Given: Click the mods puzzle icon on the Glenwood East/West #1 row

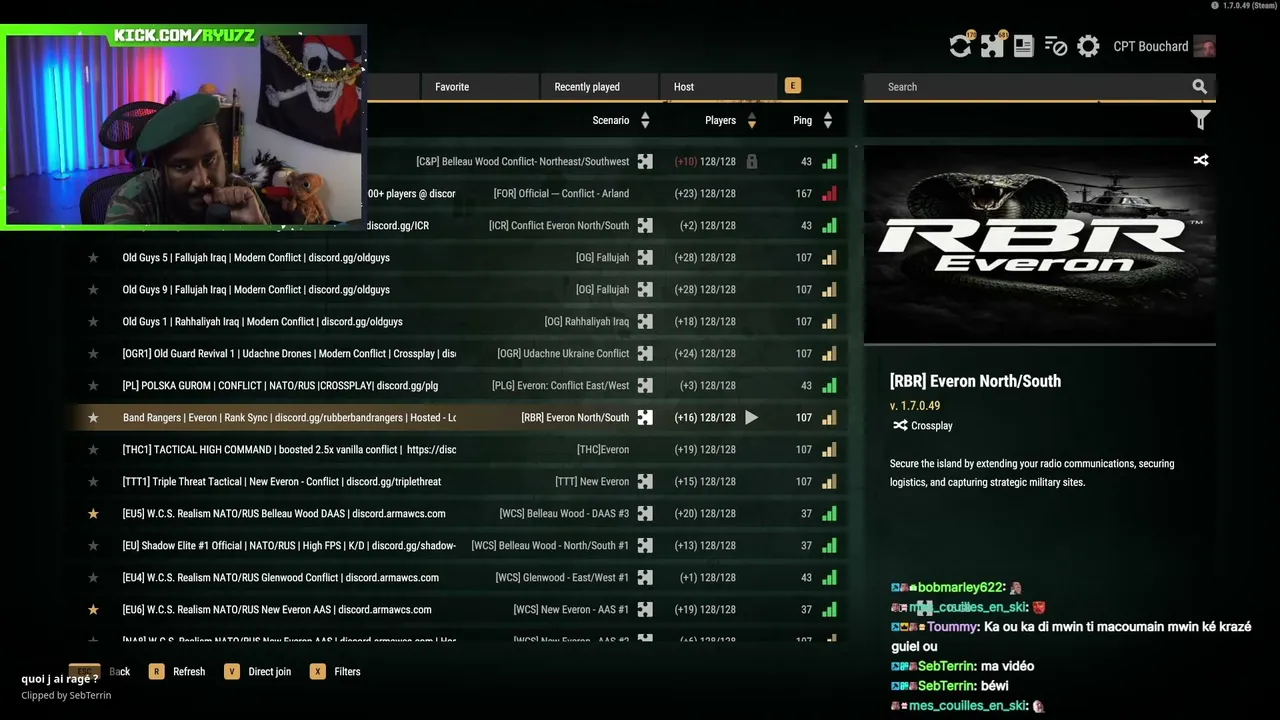Looking at the screenshot, I should (x=645, y=577).
